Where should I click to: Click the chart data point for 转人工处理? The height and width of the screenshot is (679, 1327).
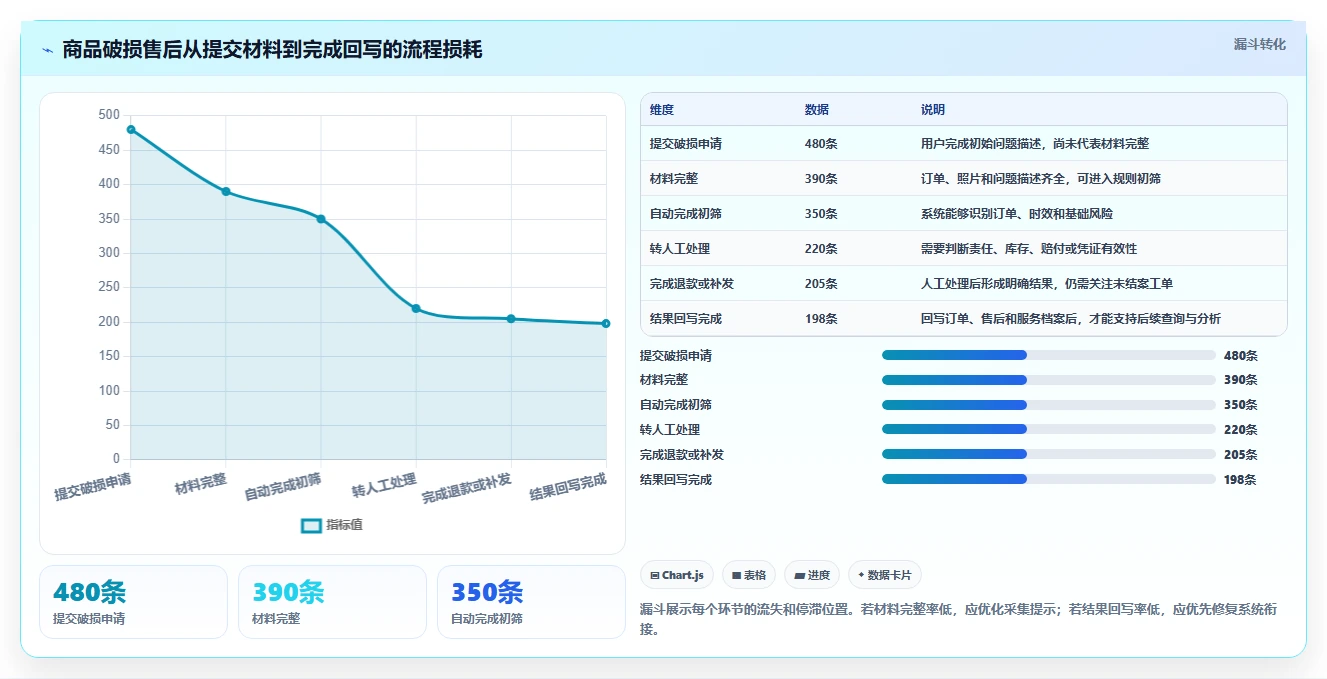416,308
